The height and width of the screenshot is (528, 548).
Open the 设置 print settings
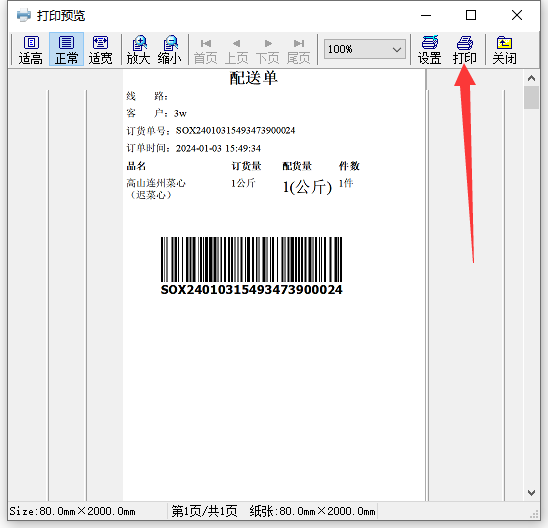[x=430, y=50]
